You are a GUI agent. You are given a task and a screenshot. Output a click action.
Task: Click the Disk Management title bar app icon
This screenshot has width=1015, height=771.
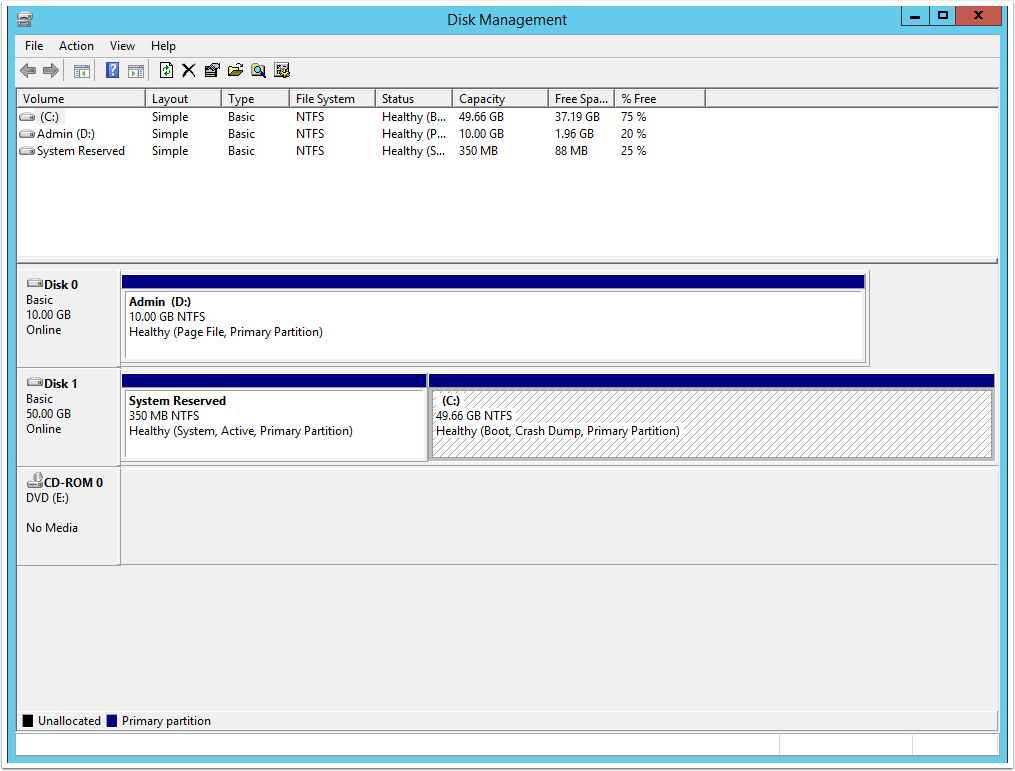[x=25, y=19]
